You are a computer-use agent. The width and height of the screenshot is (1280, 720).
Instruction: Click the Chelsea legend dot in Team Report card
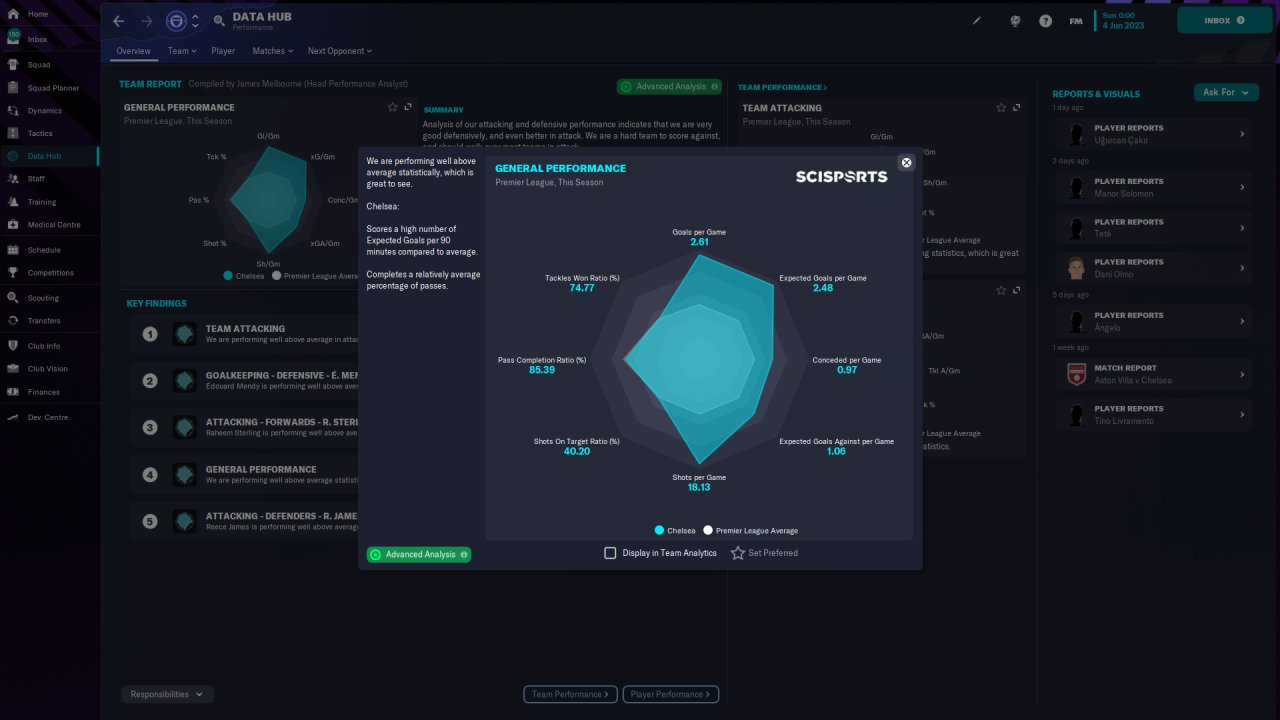(x=229, y=275)
